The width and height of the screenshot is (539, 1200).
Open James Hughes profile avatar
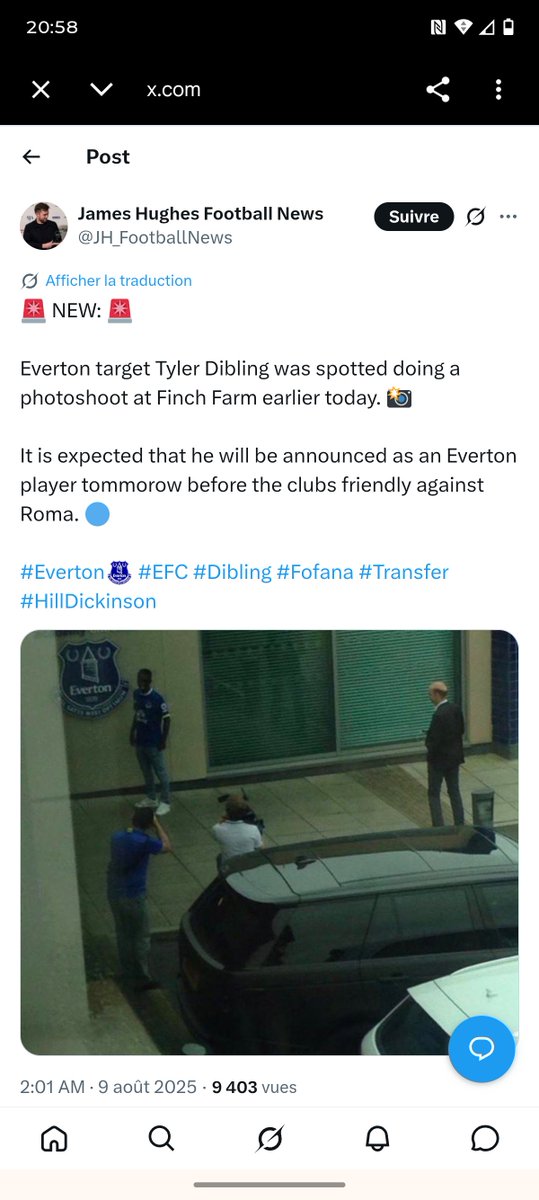(x=44, y=225)
